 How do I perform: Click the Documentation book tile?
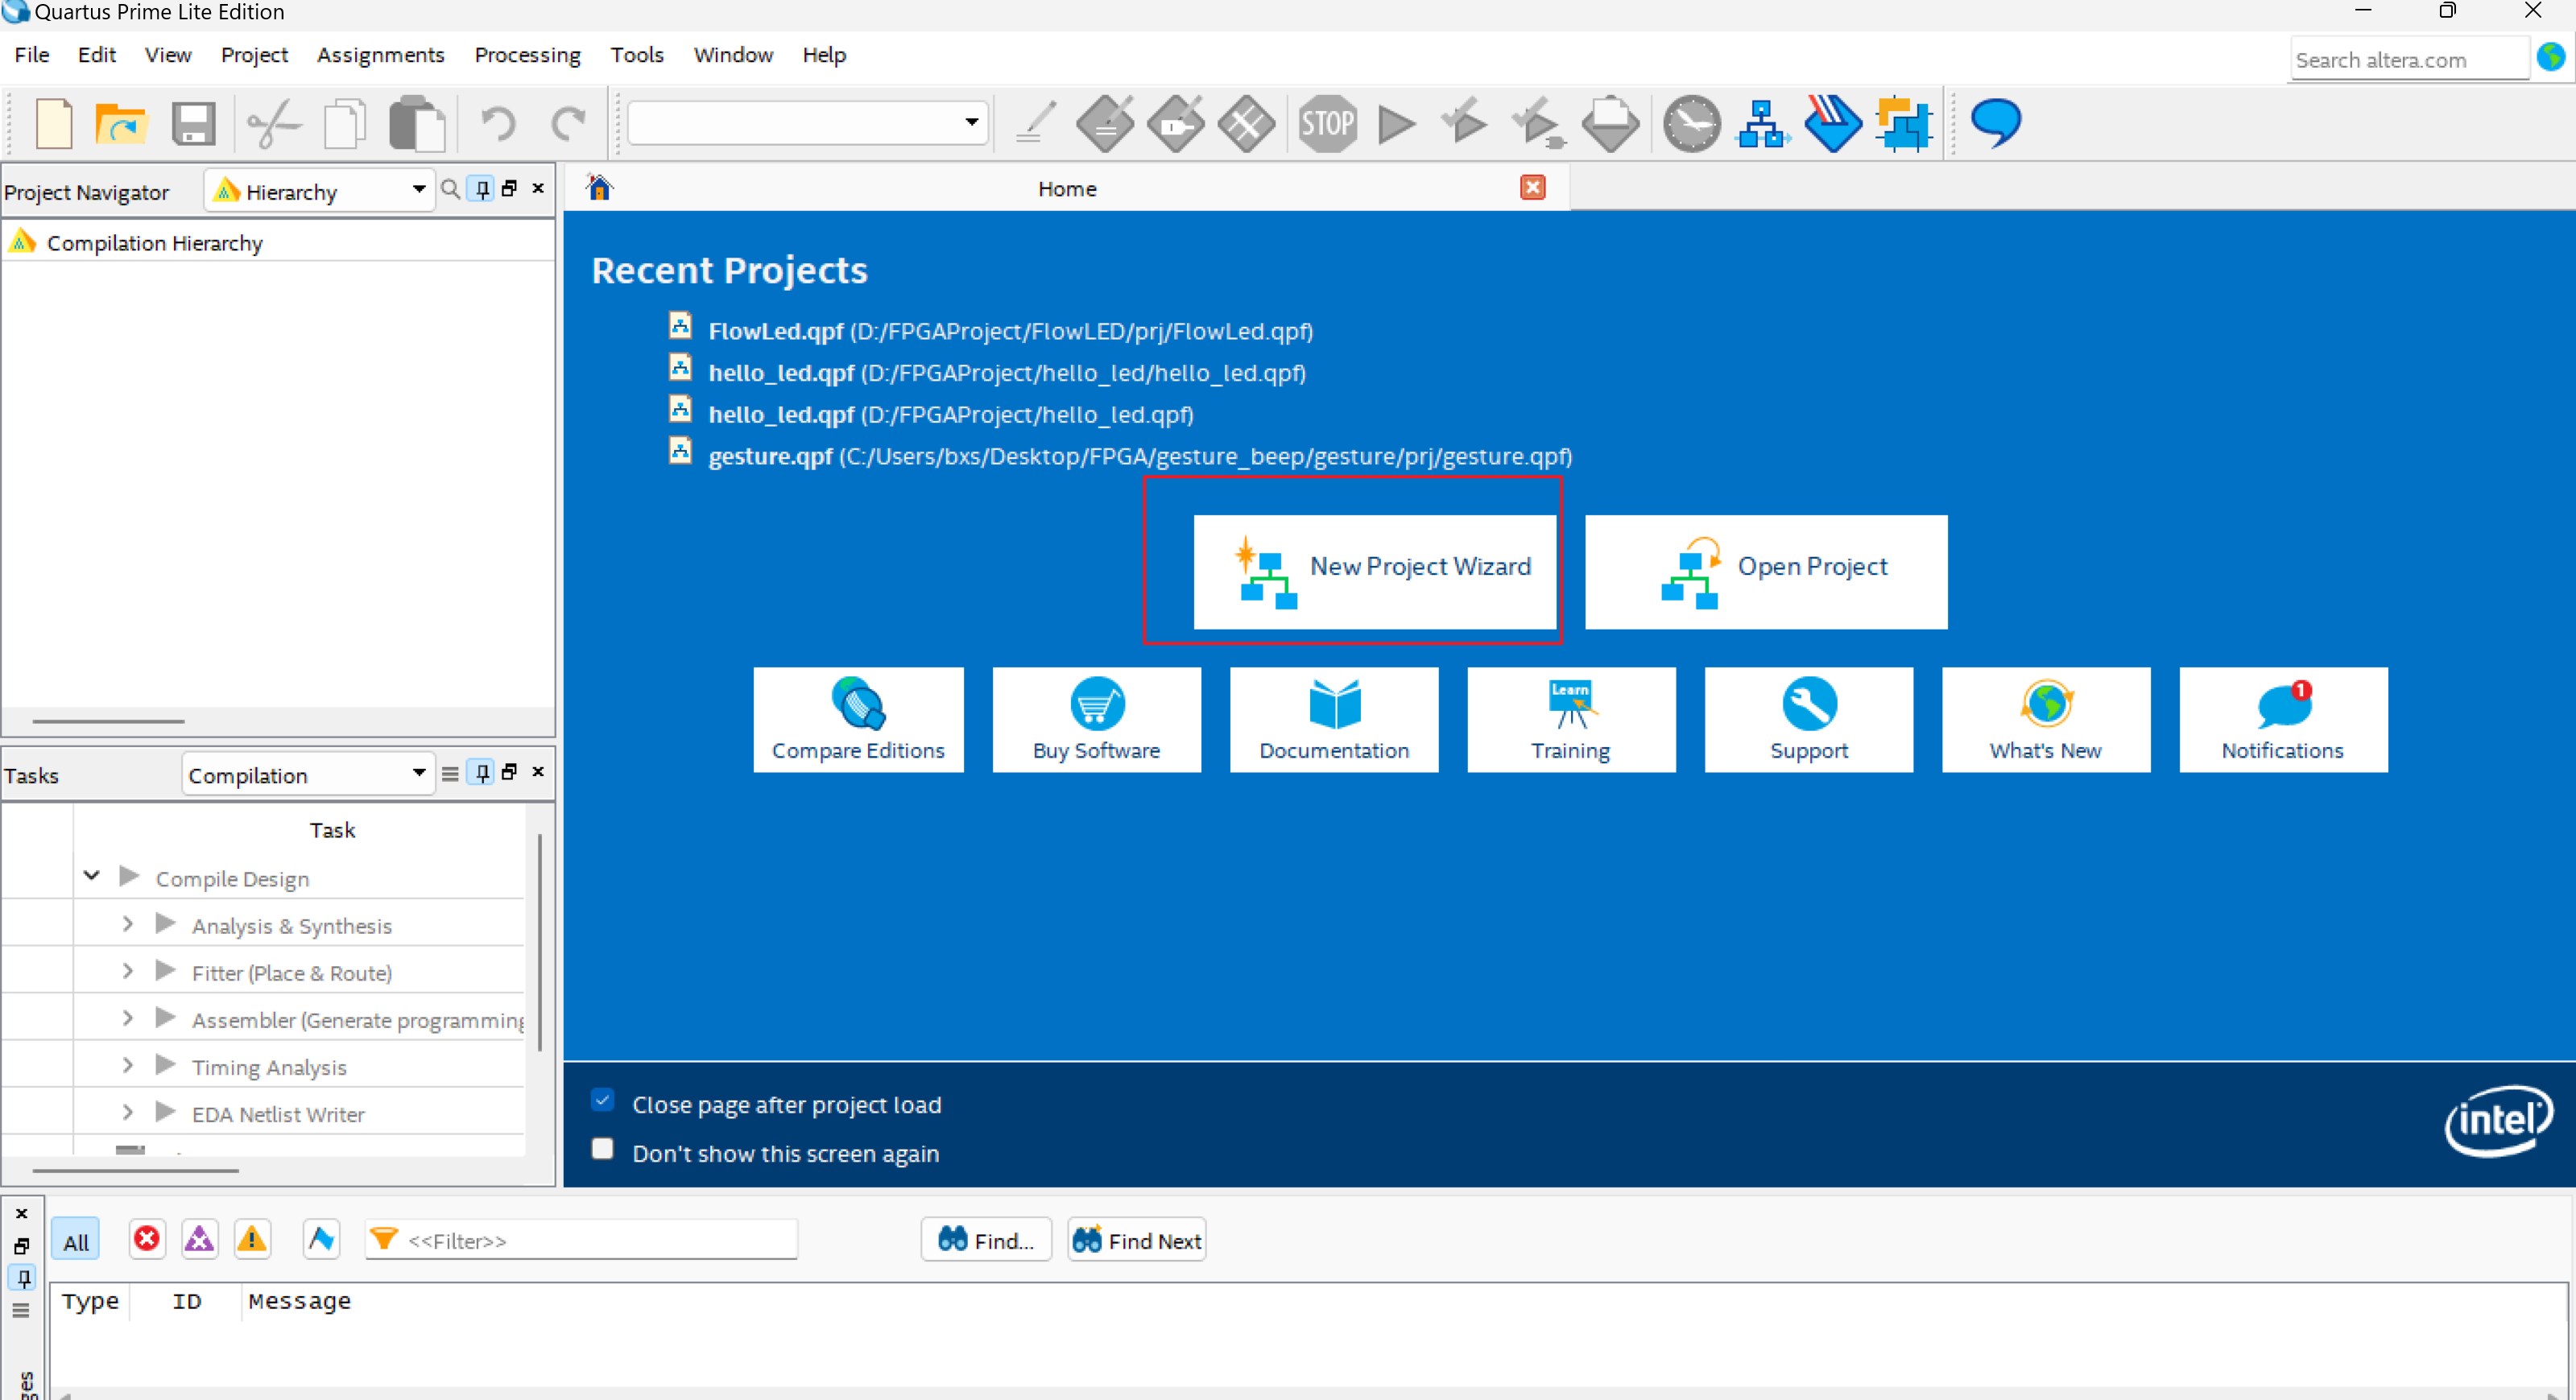[x=1334, y=720]
